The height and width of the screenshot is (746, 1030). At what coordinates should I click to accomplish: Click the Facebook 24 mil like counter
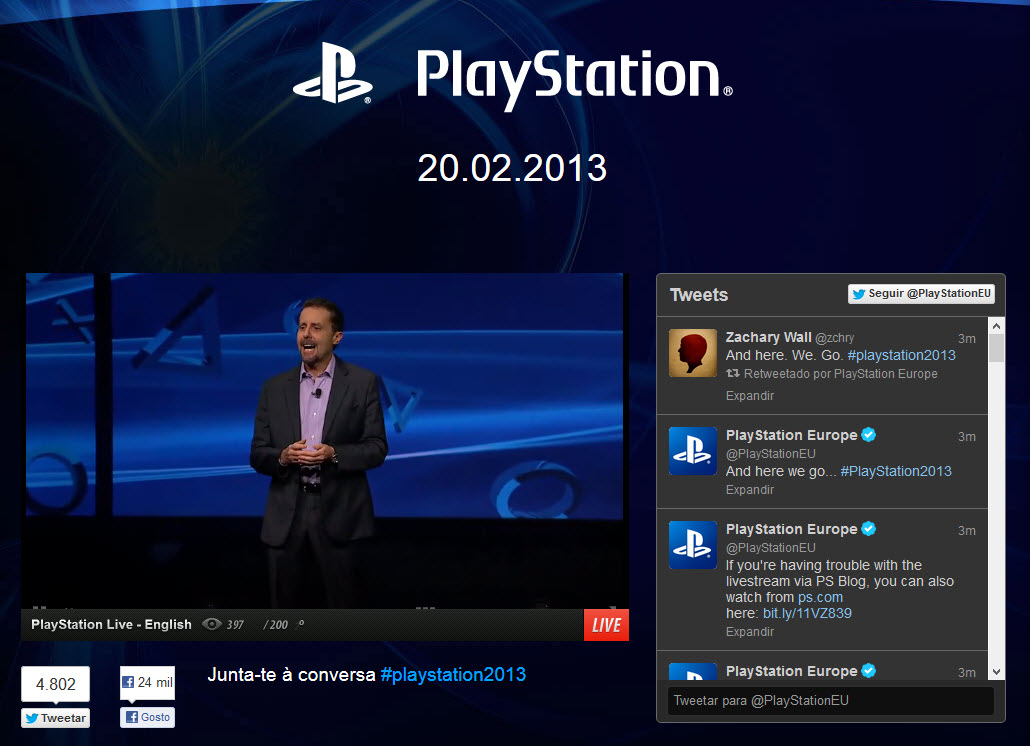[x=147, y=683]
